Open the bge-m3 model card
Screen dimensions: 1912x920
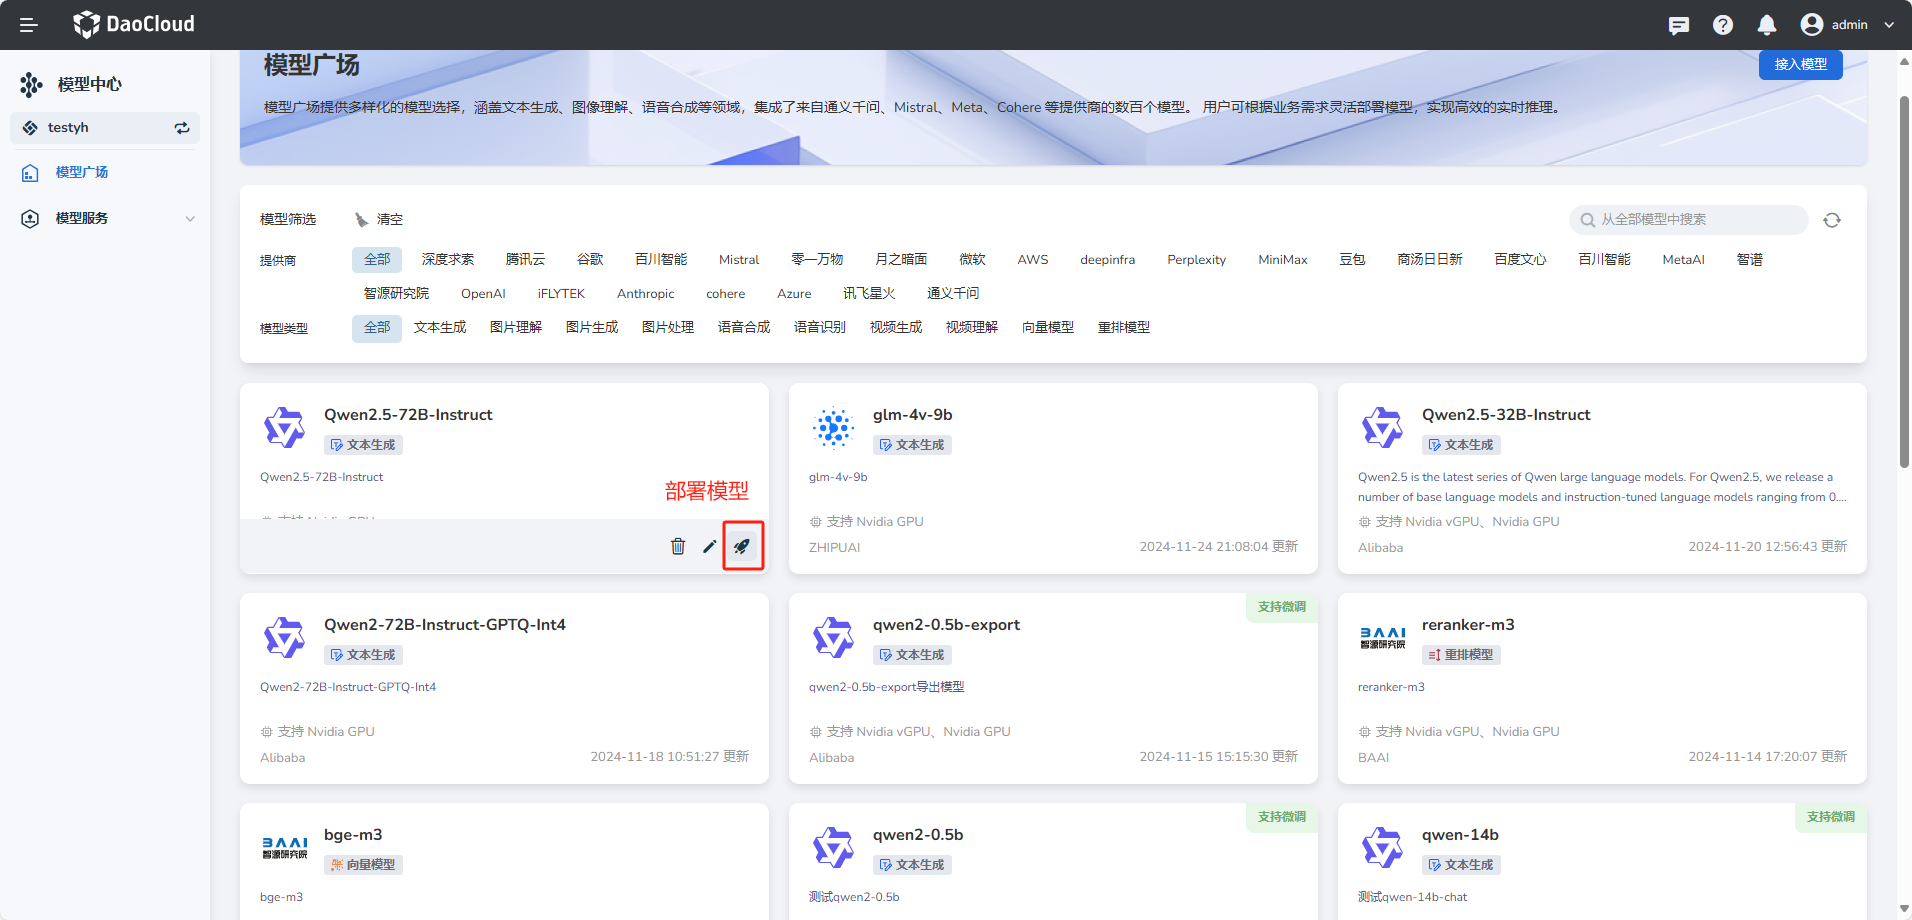point(504,861)
